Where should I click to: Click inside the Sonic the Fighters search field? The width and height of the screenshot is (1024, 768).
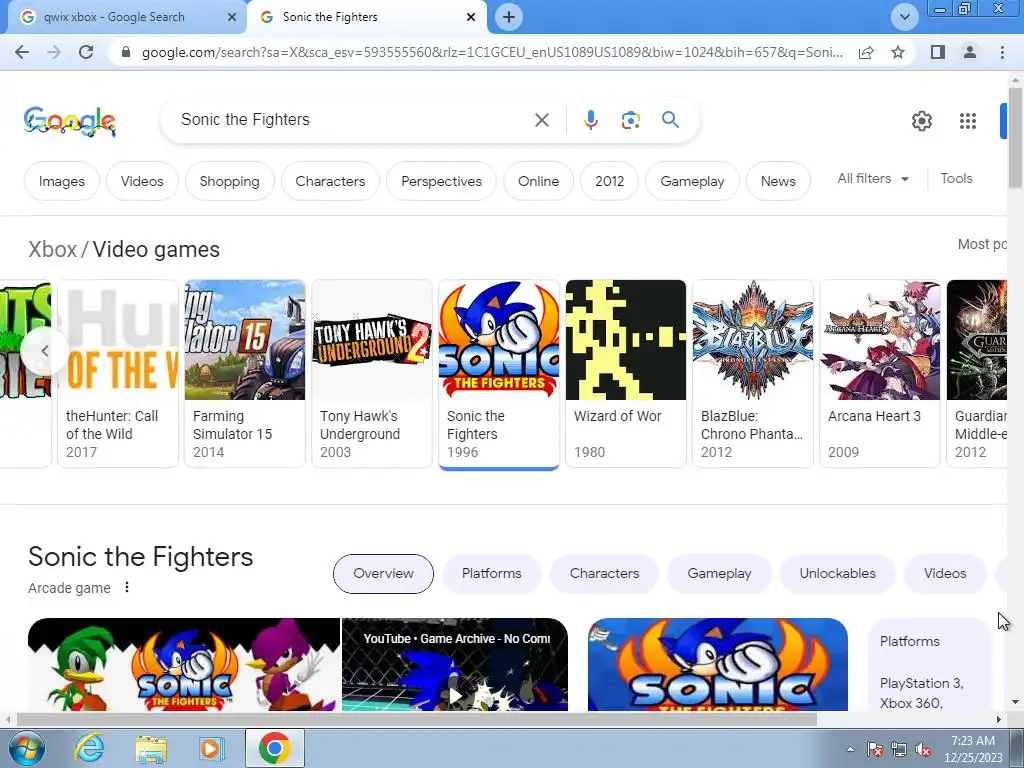click(x=353, y=120)
